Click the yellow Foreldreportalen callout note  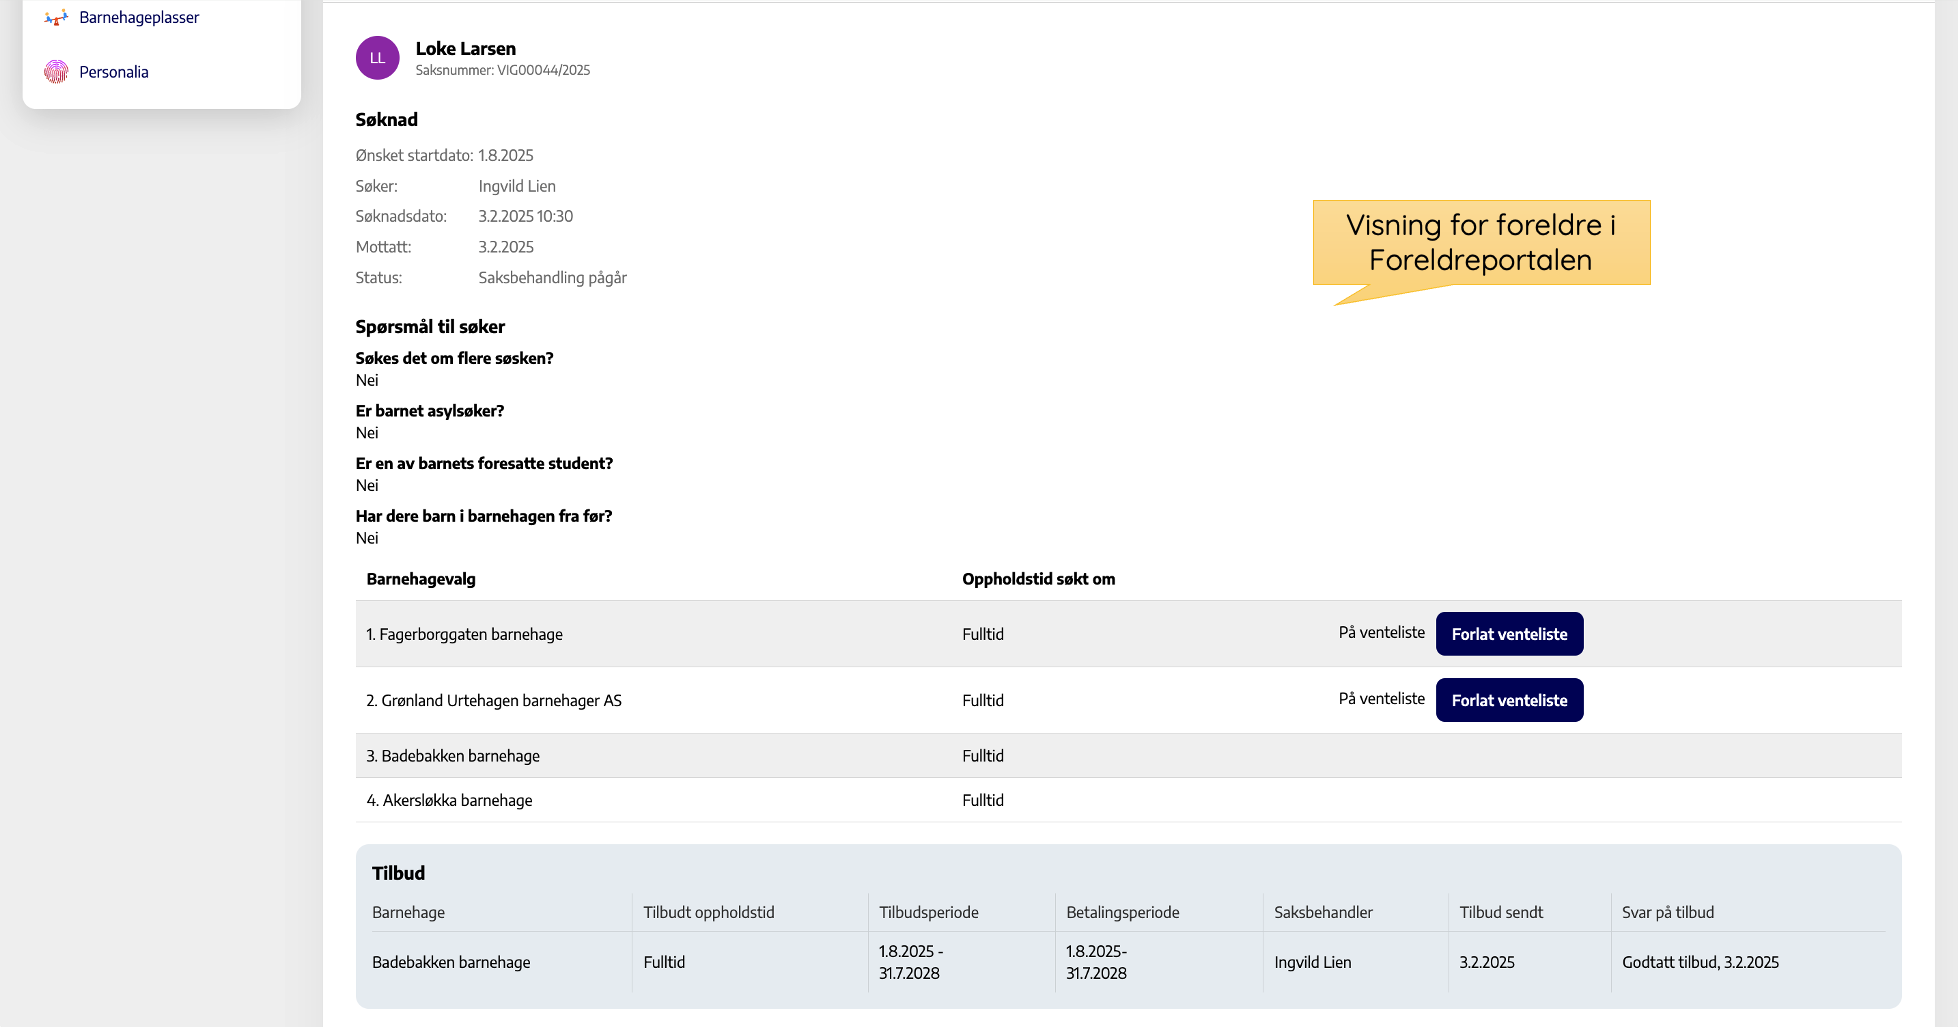1480,243
